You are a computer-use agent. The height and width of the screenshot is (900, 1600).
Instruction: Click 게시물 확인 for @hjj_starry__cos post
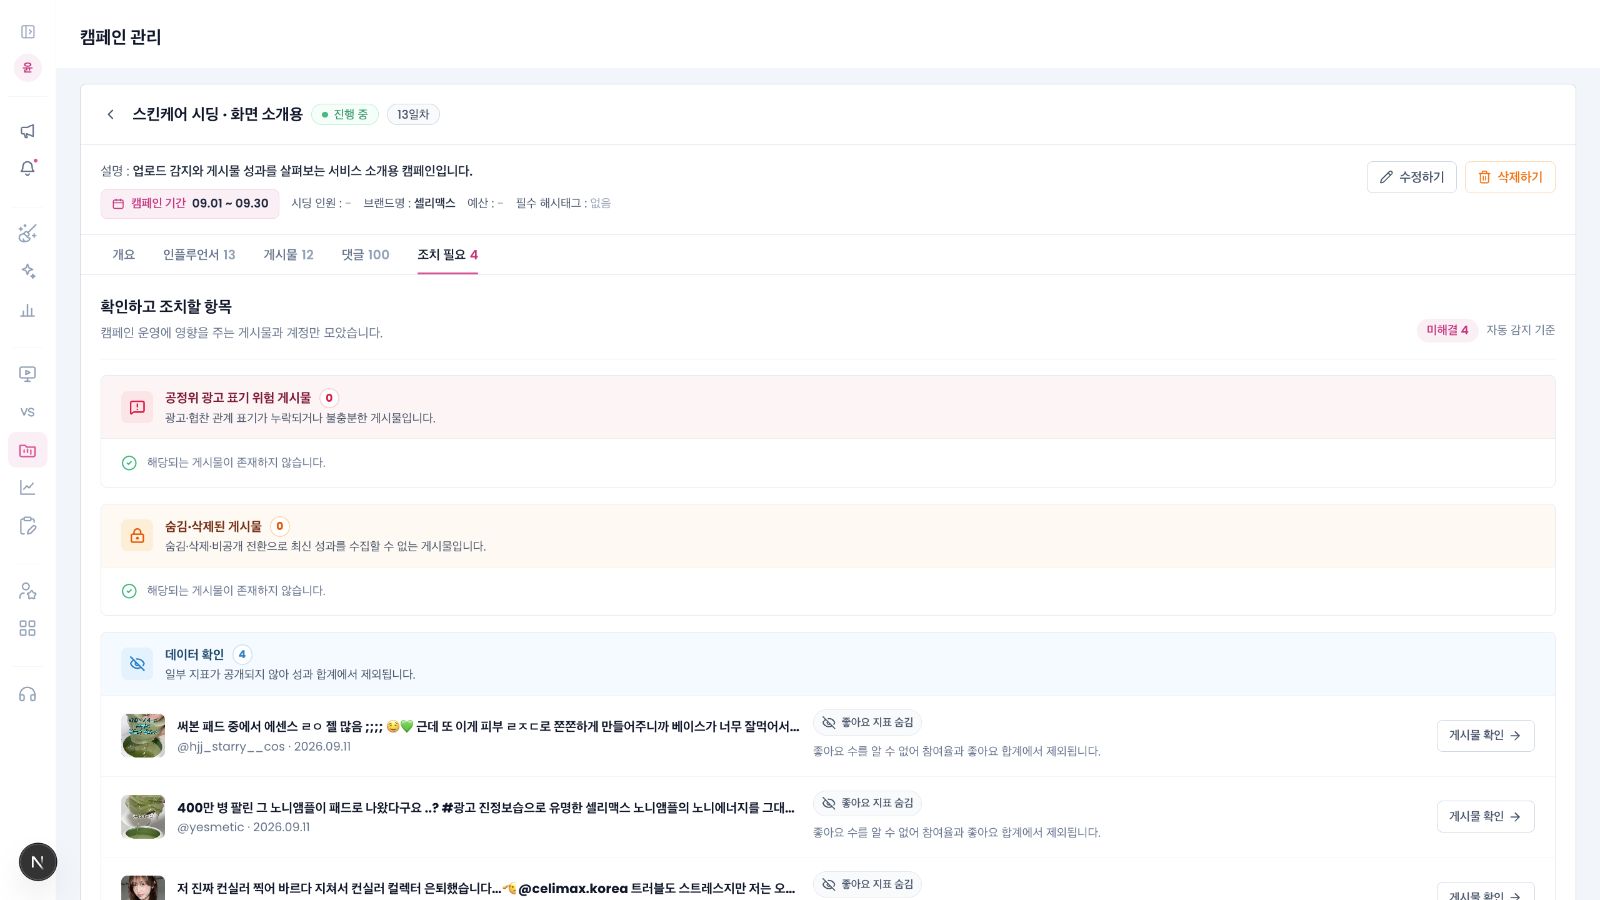(1486, 735)
